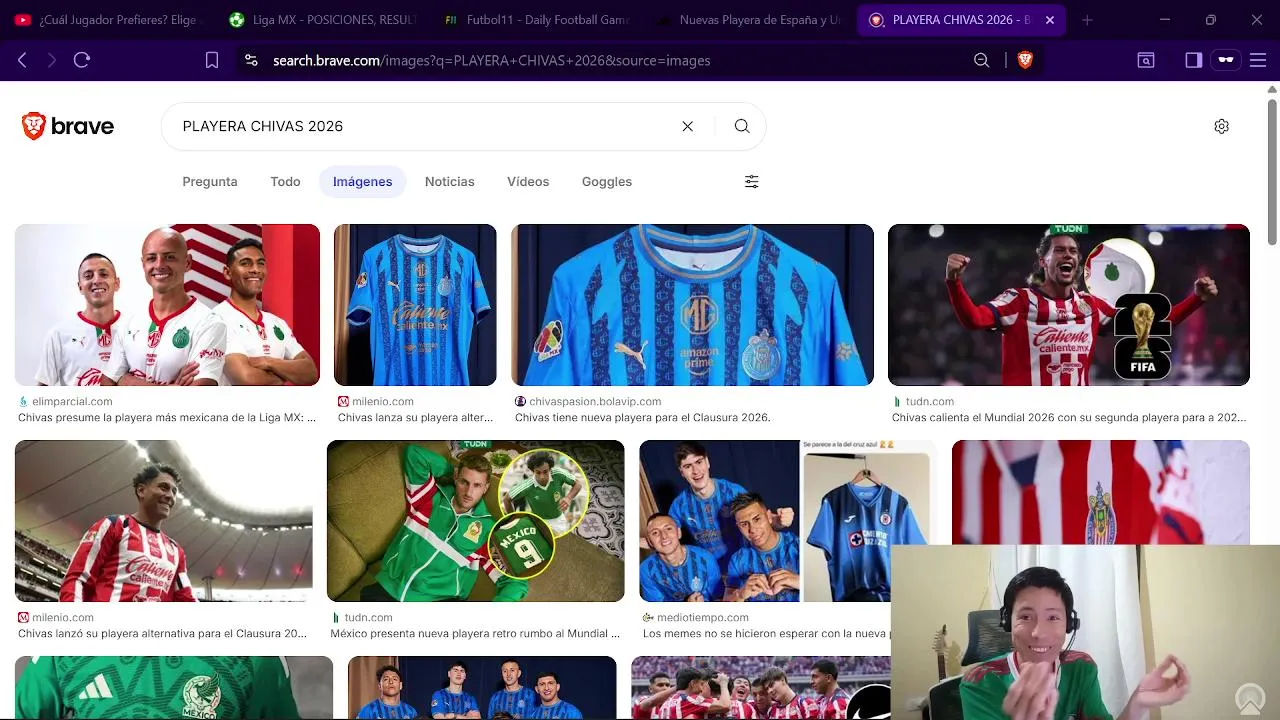The image size is (1280, 720).
Task: Click the magnifier icon in the address bar
Action: (x=982, y=60)
